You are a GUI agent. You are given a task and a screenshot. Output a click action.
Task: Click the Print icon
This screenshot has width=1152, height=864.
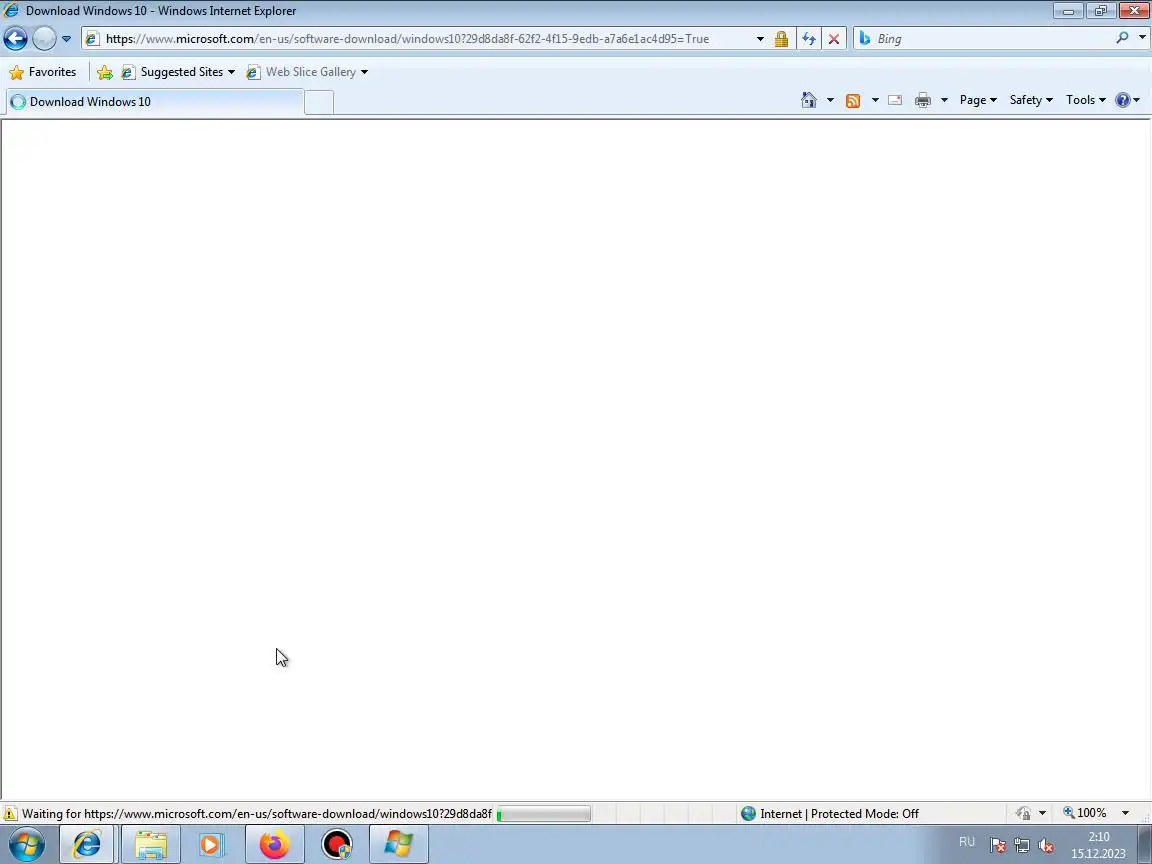(x=923, y=100)
